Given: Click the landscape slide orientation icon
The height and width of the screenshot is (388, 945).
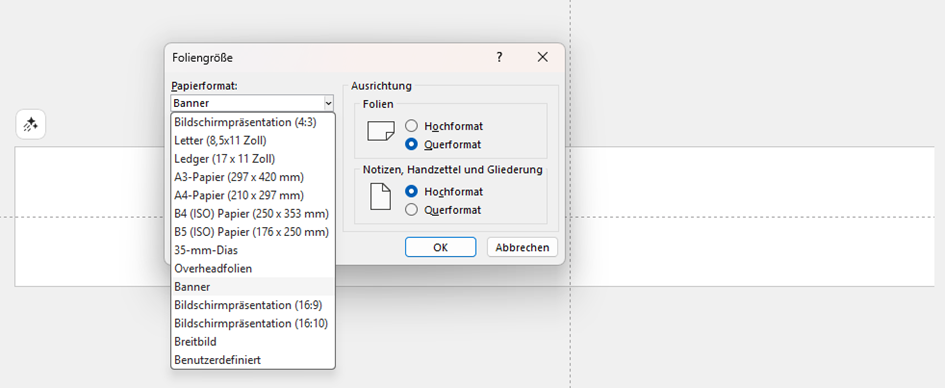Looking at the screenshot, I should coord(381,131).
